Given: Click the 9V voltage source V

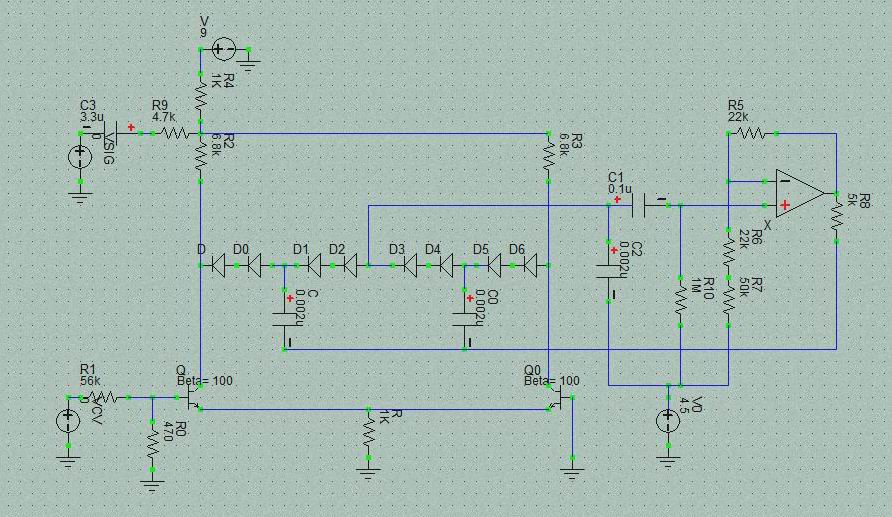Looking at the screenshot, I should coord(223,48).
